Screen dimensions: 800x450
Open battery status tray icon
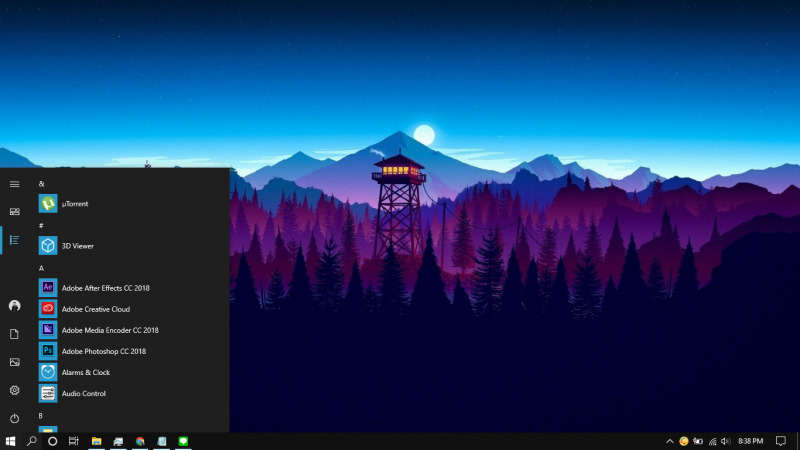(x=698, y=441)
